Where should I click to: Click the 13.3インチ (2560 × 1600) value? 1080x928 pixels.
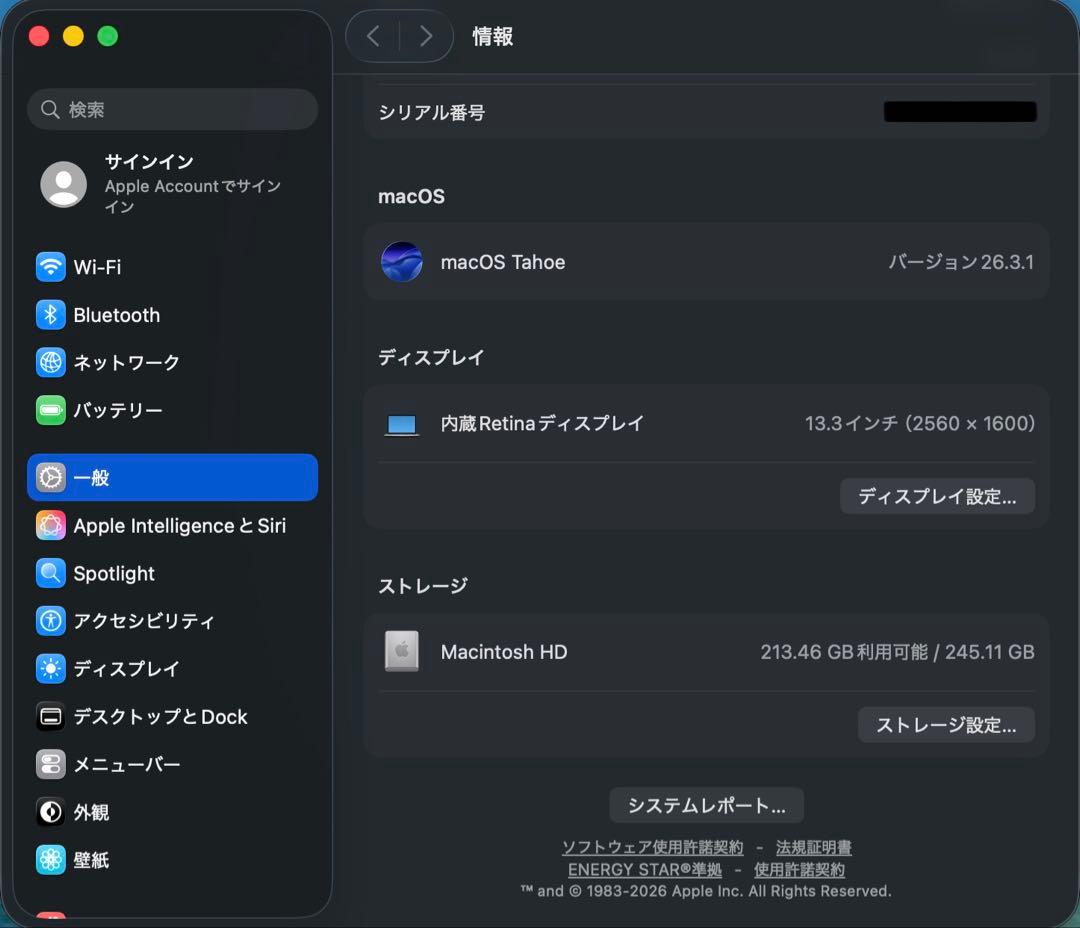click(x=920, y=423)
